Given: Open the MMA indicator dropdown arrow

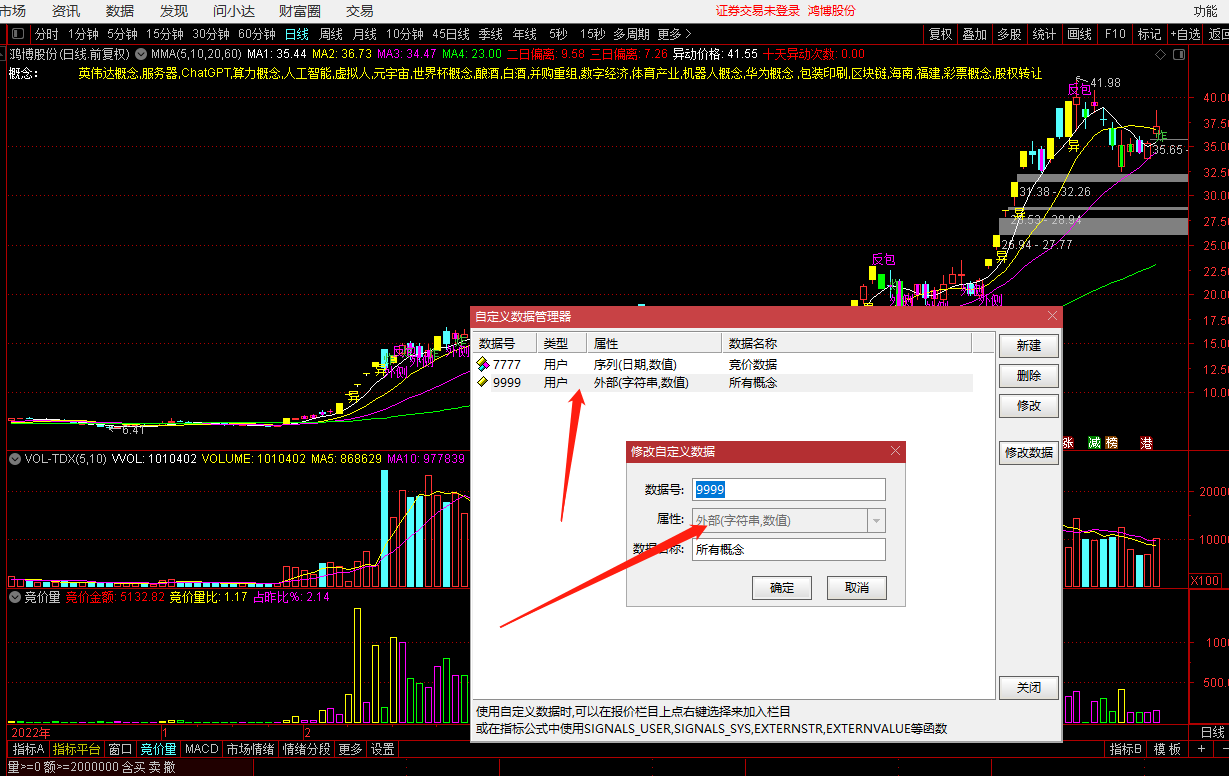Looking at the screenshot, I should point(140,53).
